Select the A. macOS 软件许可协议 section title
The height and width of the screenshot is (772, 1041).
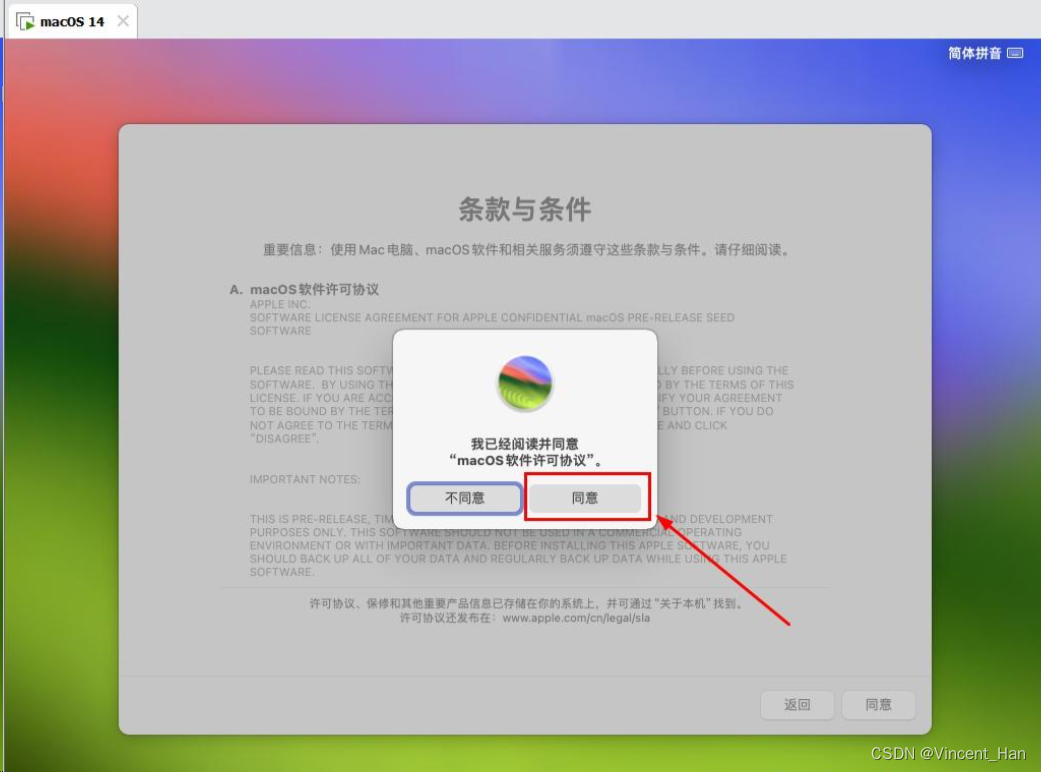tap(304, 289)
